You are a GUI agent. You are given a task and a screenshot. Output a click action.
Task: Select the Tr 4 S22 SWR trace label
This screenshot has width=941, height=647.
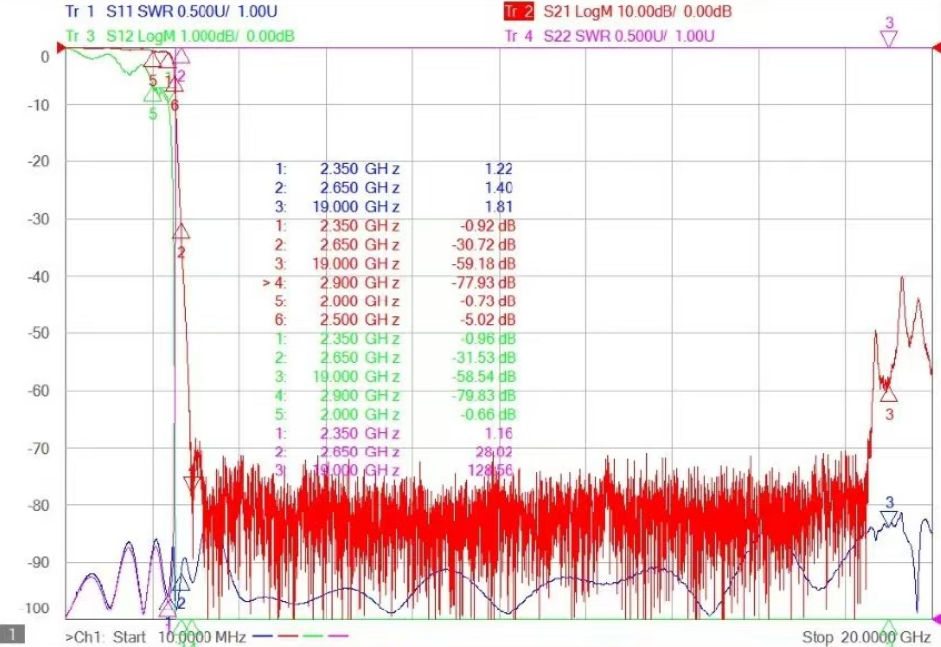[610, 36]
